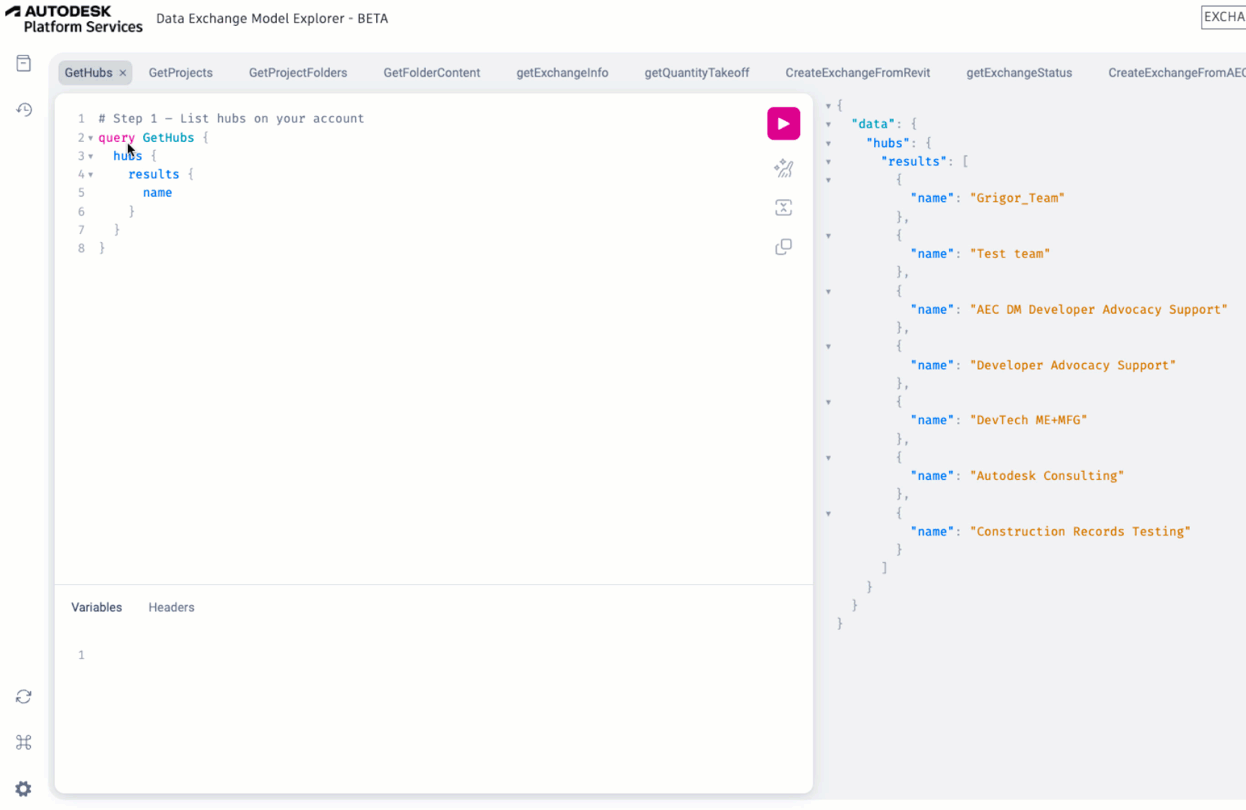
Task: Close the GetHubs tab
Action: coord(123,73)
